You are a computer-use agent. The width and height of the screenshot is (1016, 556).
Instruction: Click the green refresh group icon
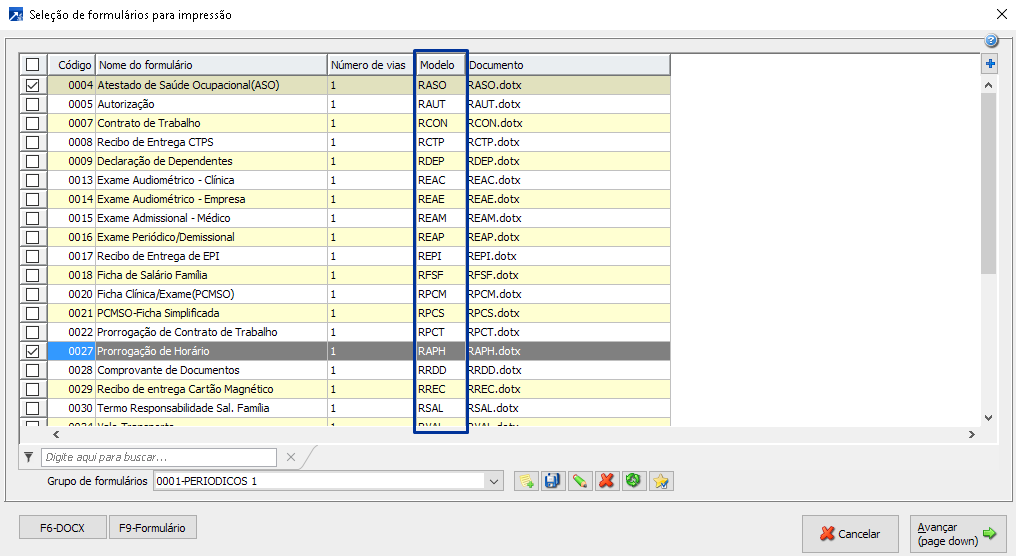[x=631, y=481]
